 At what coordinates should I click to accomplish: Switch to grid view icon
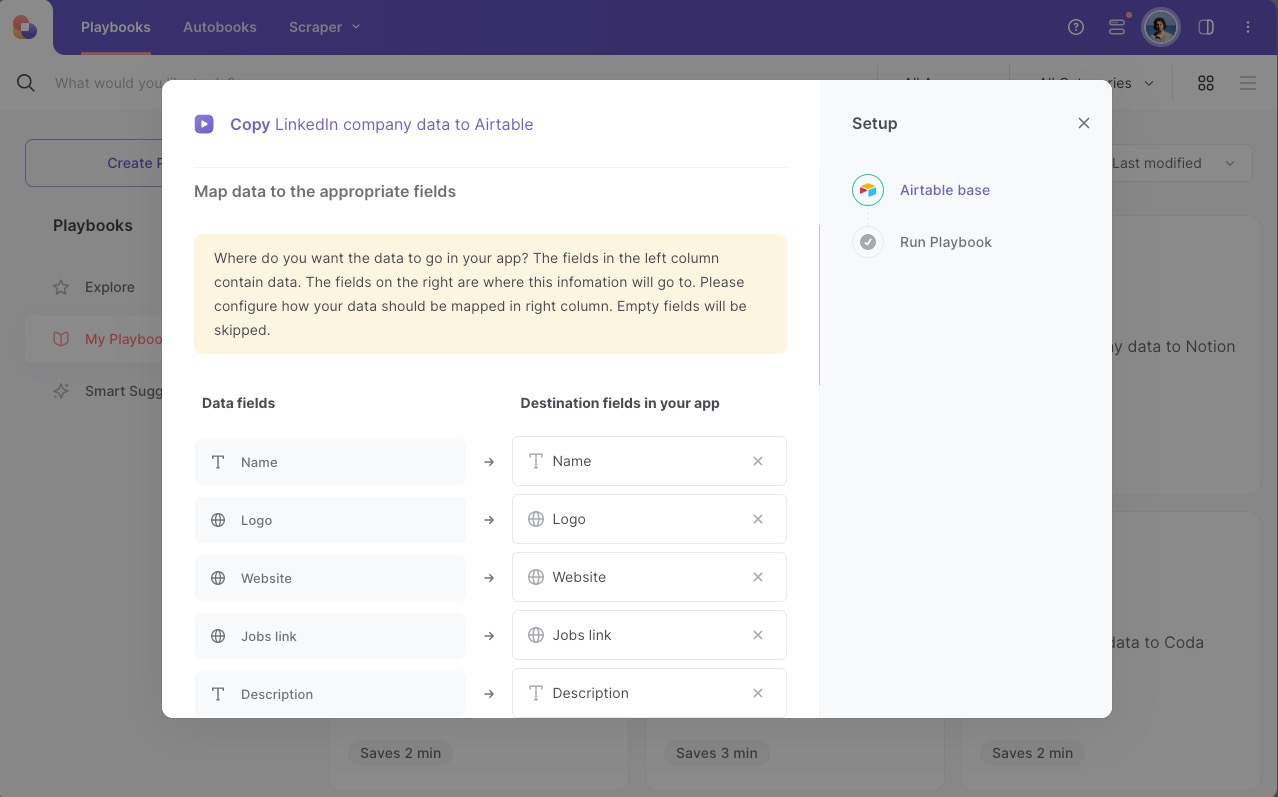tap(1206, 83)
